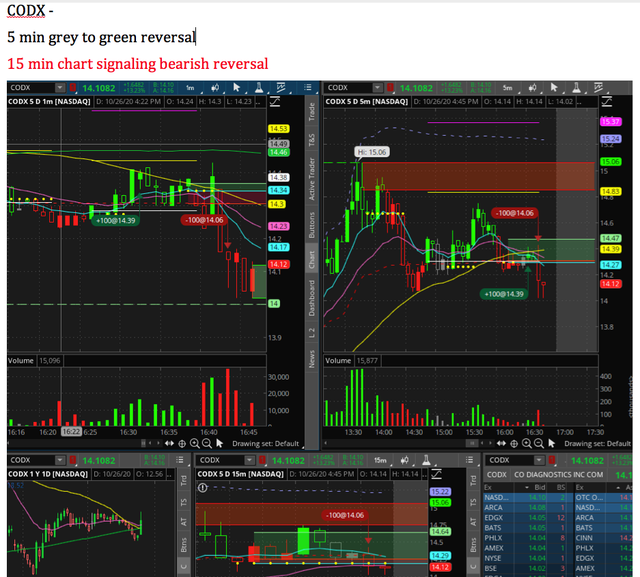Viewport: 640px width, 577px height.
Task: Open Active Trader sidebar tab
Action: pos(312,179)
